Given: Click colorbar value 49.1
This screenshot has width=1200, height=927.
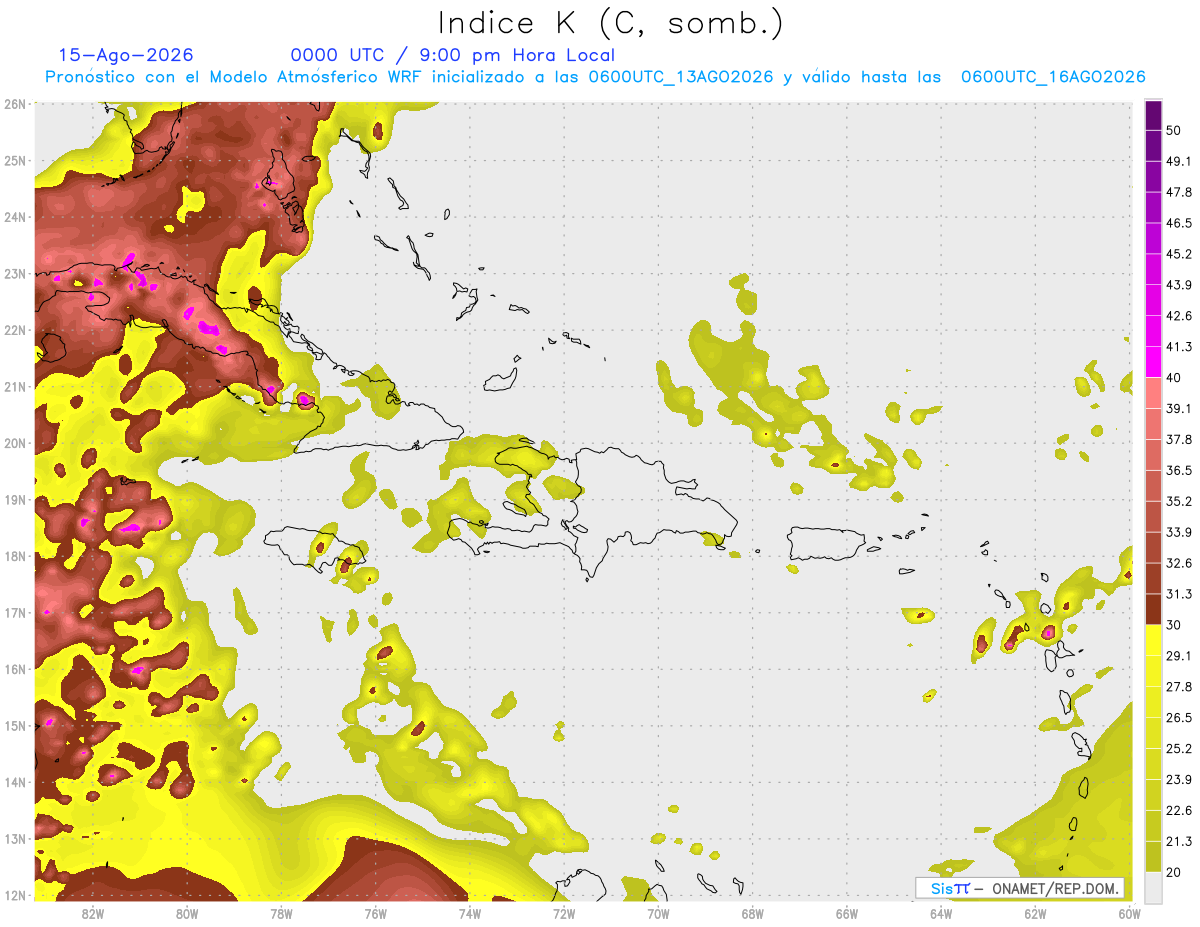Looking at the screenshot, I should coord(1178,161).
